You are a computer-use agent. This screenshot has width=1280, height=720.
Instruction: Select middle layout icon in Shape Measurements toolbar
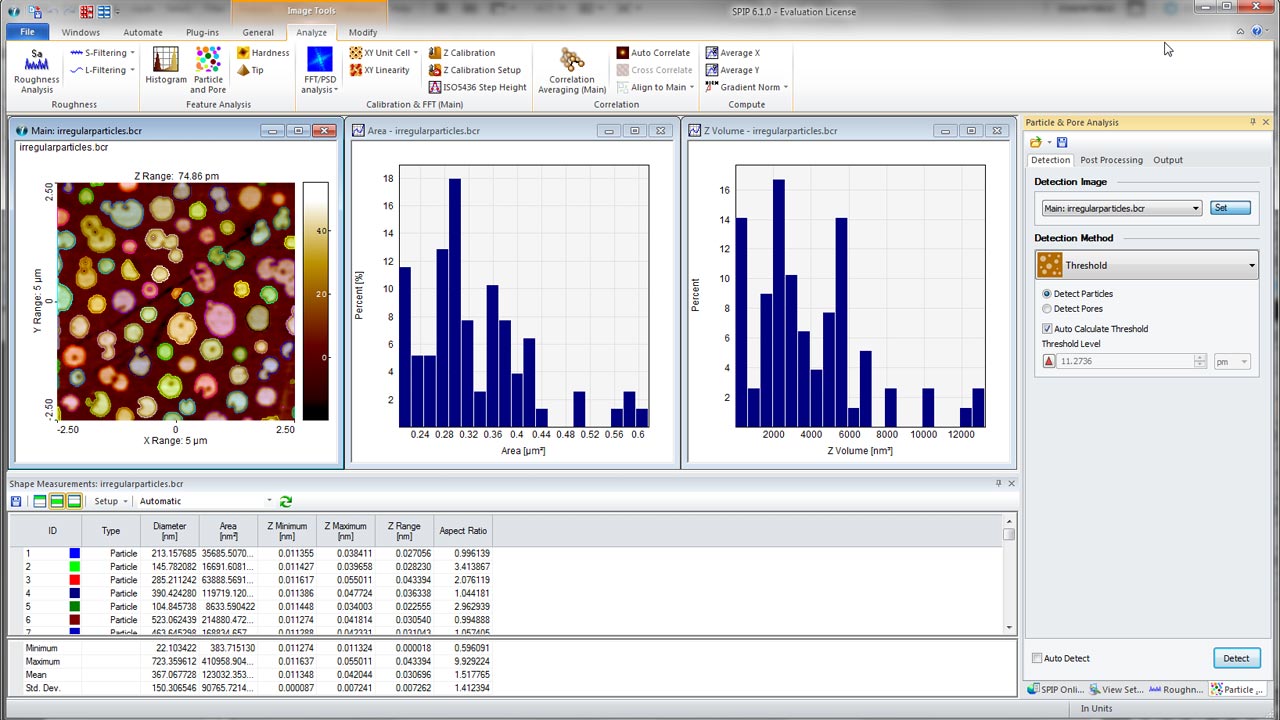[x=57, y=501]
